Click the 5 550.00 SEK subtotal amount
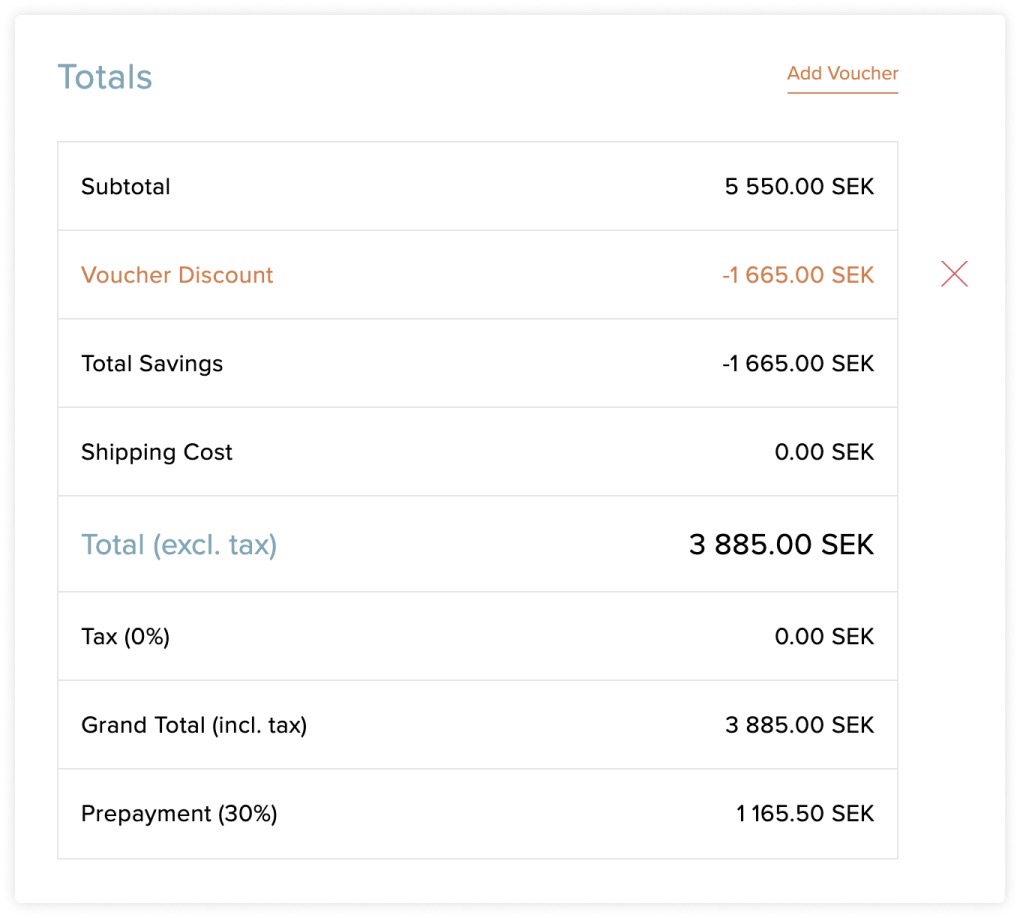This screenshot has width=1021, height=918. (799, 187)
